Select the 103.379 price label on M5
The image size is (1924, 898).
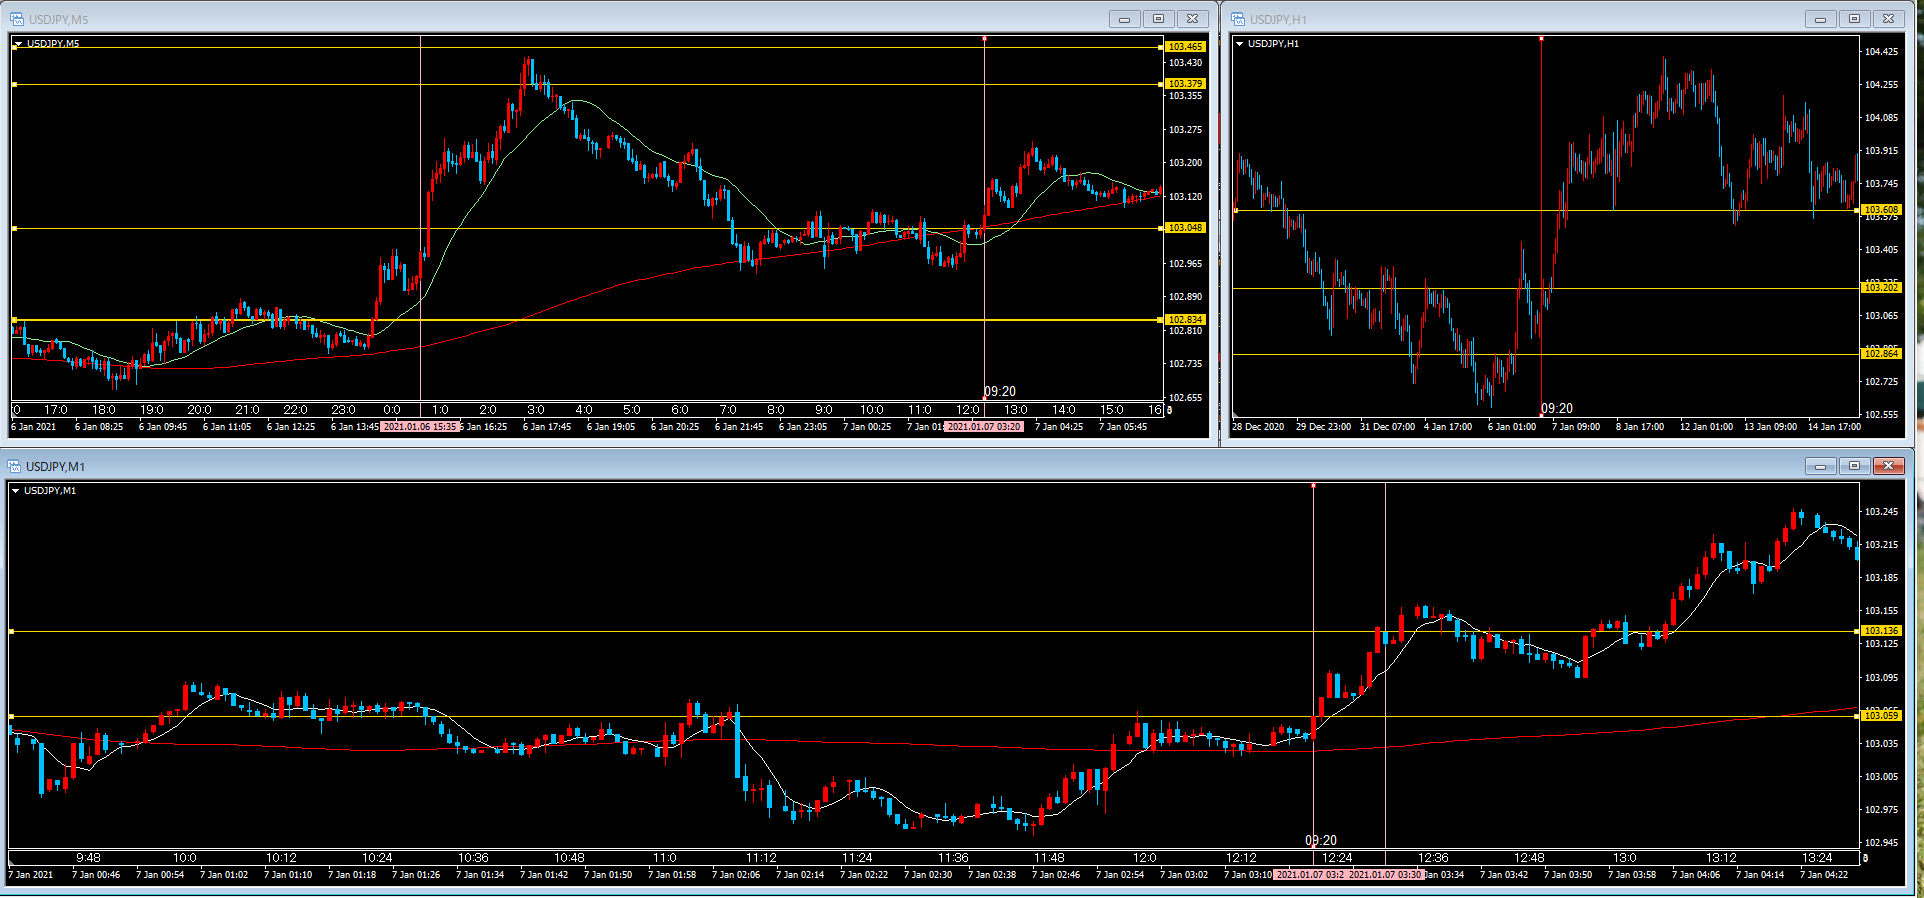pos(1185,84)
